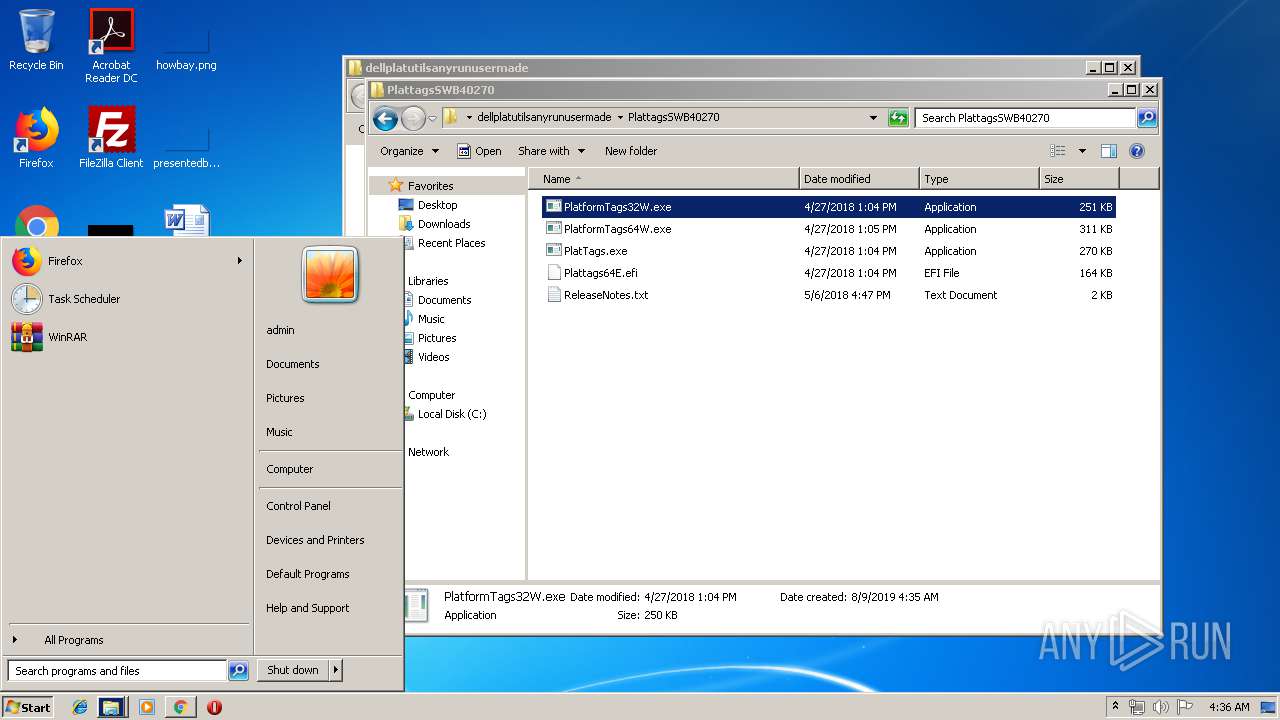
Task: Open Organize dropdown menu
Action: [409, 151]
